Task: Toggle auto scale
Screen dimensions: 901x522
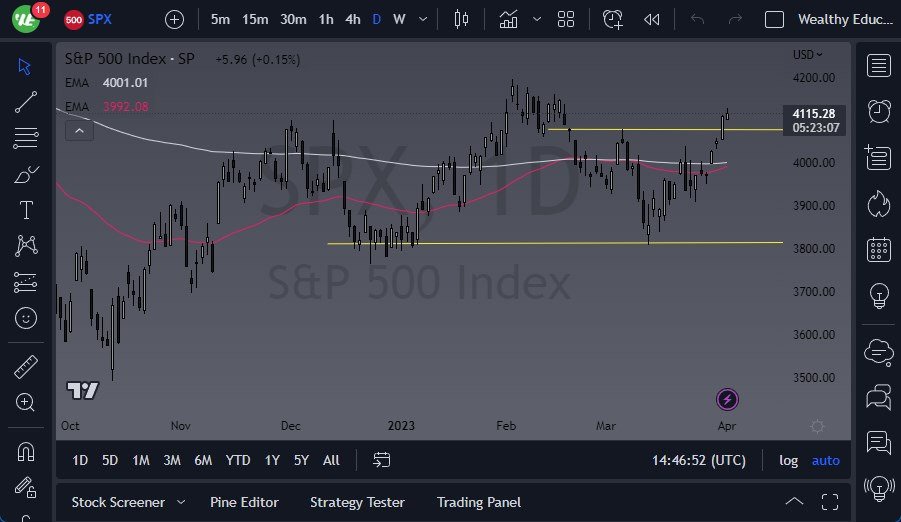Action: coord(826,460)
